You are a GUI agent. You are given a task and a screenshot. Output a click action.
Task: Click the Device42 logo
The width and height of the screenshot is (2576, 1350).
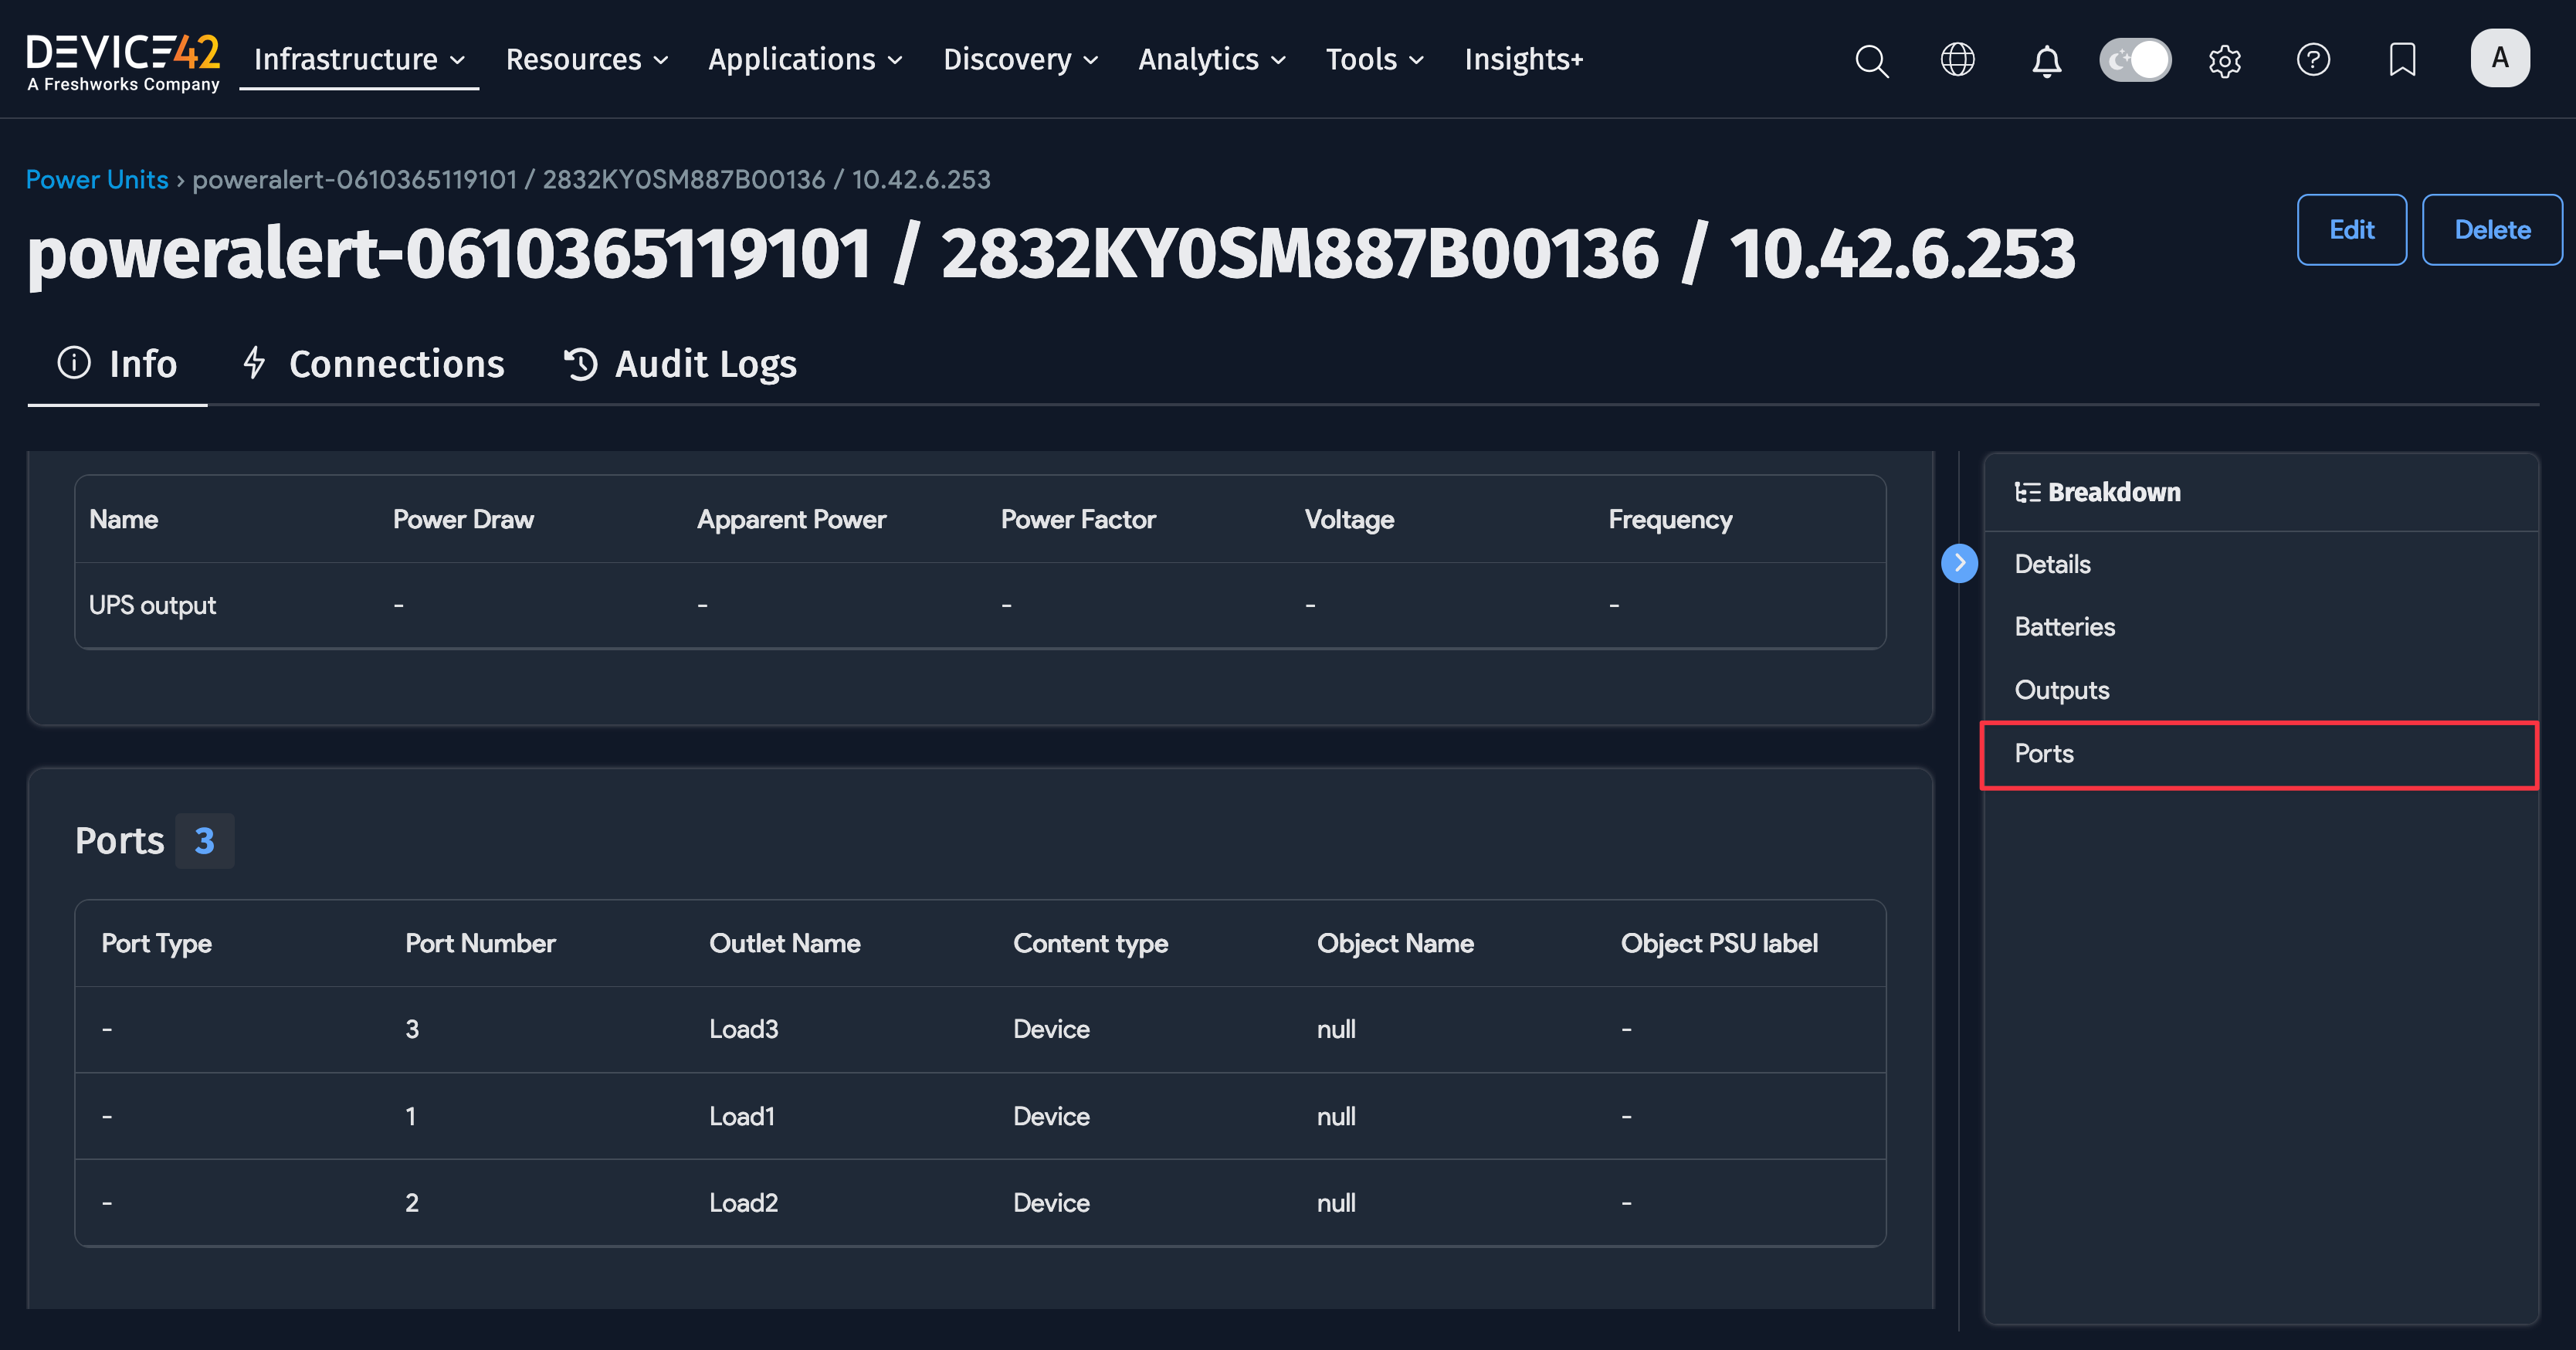click(122, 62)
